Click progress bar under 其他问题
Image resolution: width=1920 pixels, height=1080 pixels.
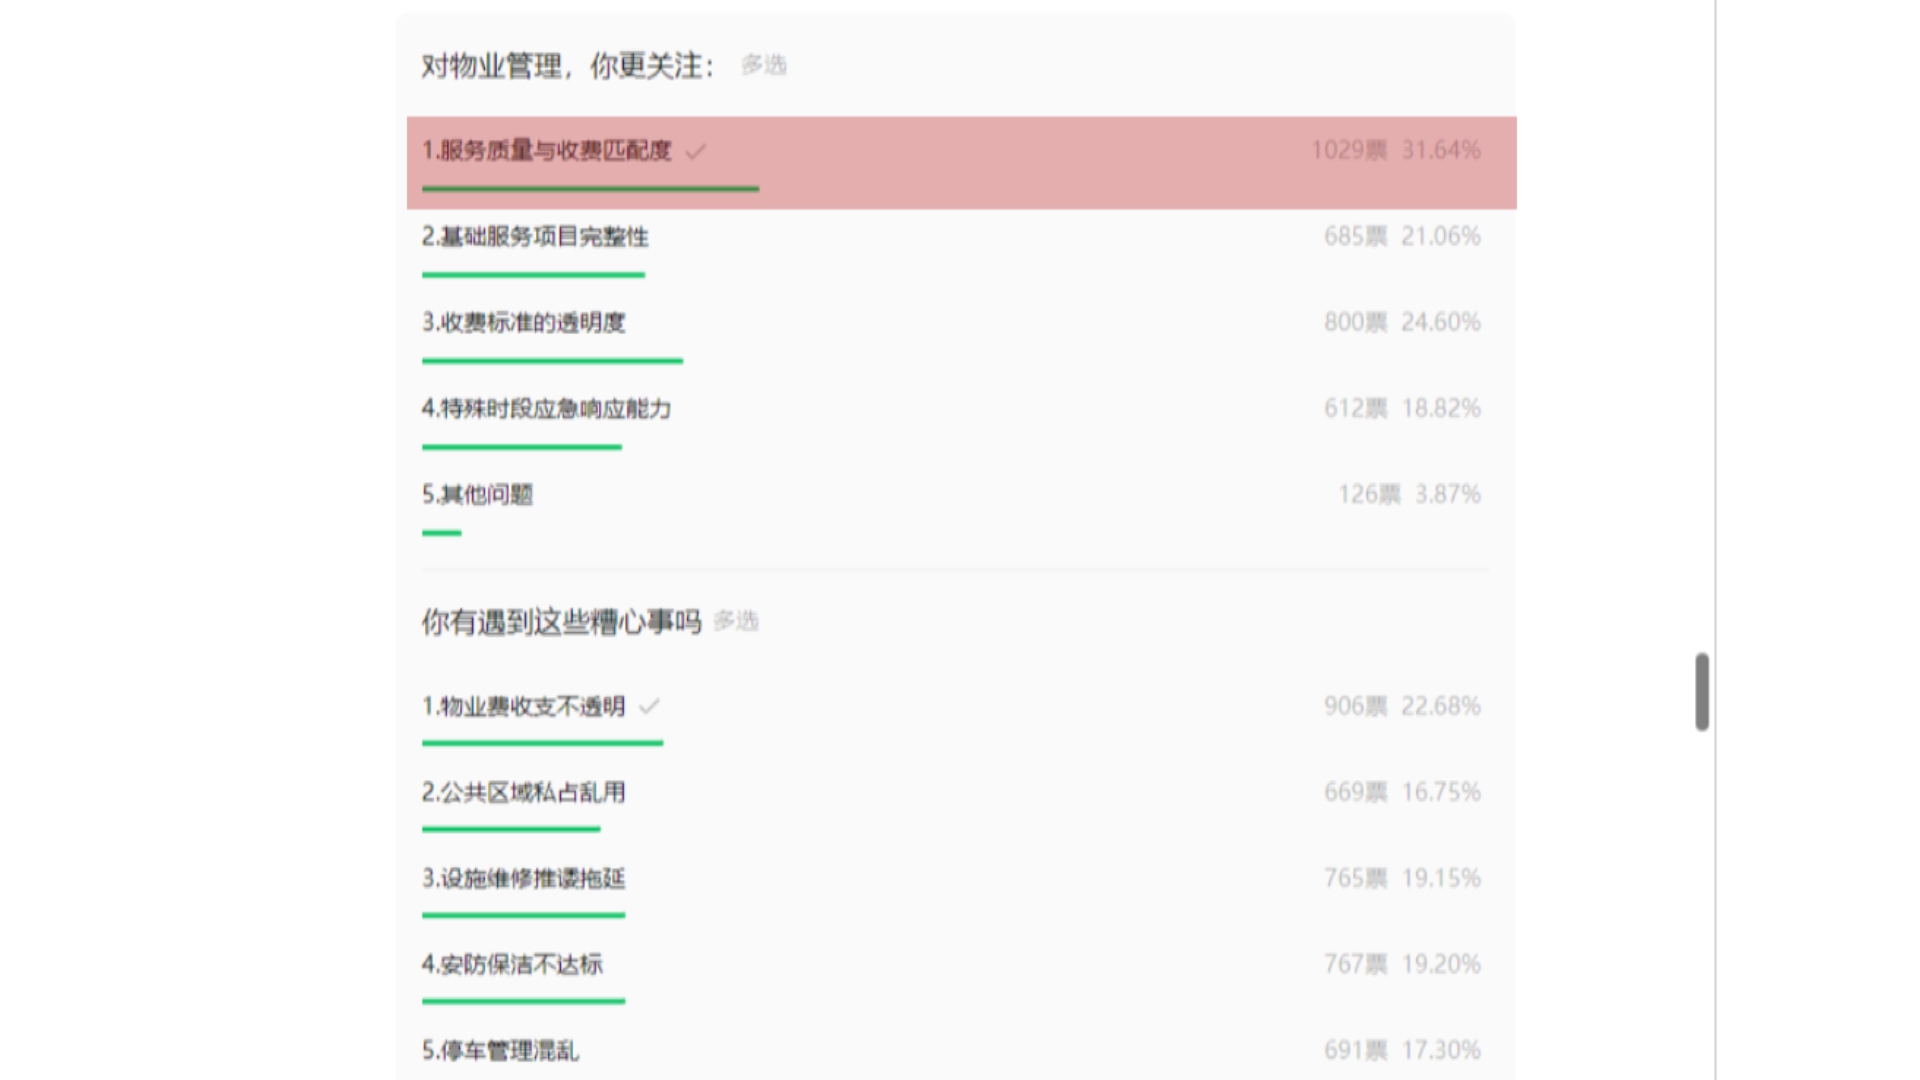tap(441, 532)
